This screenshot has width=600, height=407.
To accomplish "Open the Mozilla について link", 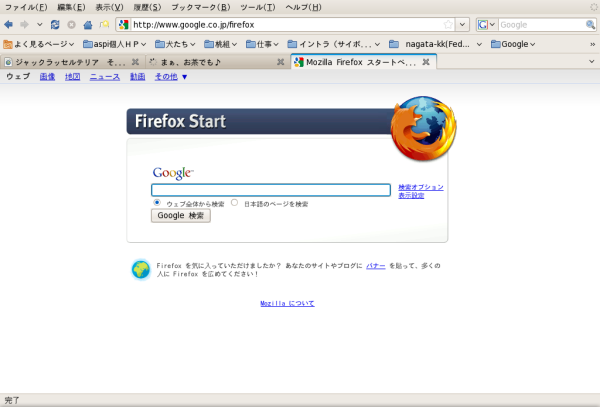I will click(287, 303).
